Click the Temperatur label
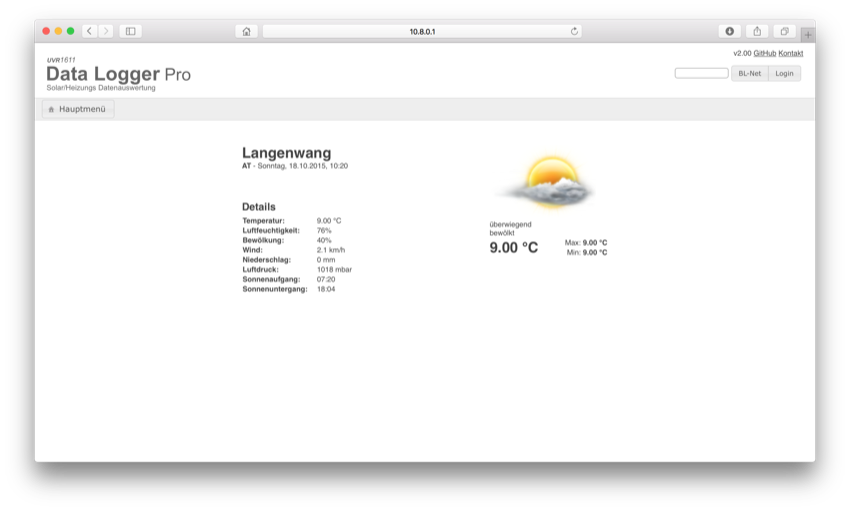The width and height of the screenshot is (850, 511). click(x=263, y=221)
